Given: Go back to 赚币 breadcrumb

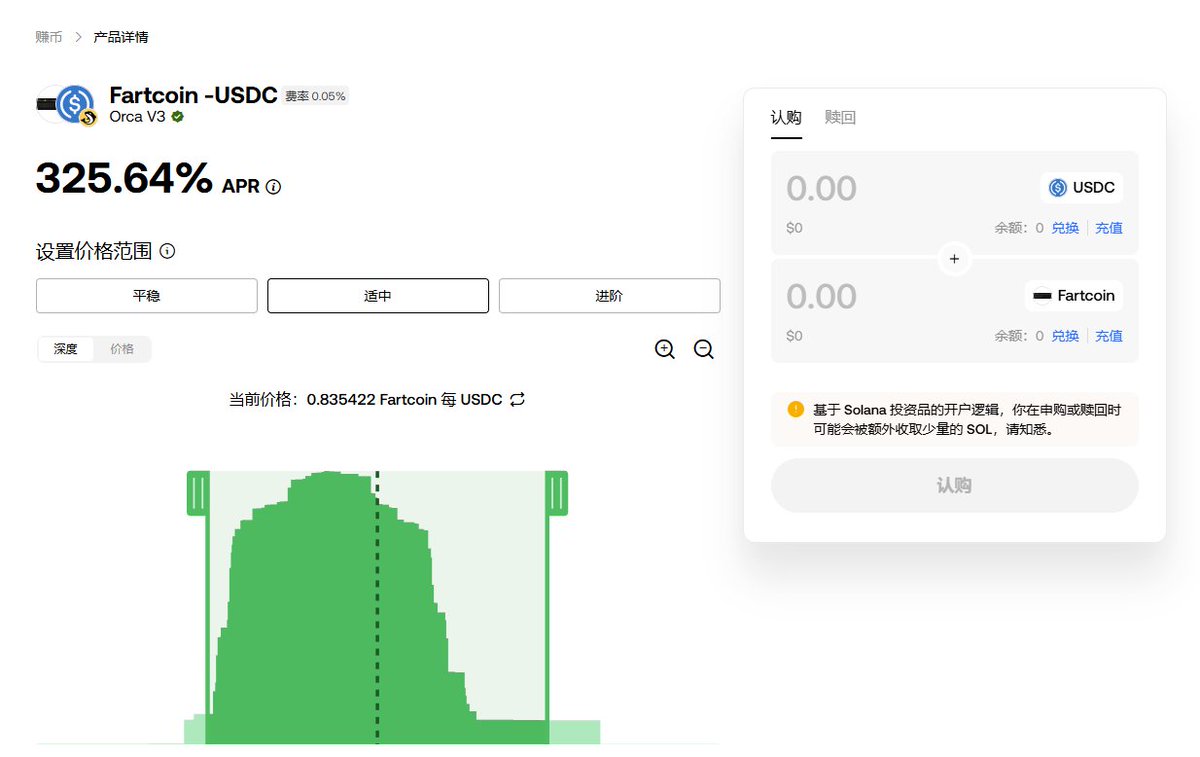Looking at the screenshot, I should (49, 37).
